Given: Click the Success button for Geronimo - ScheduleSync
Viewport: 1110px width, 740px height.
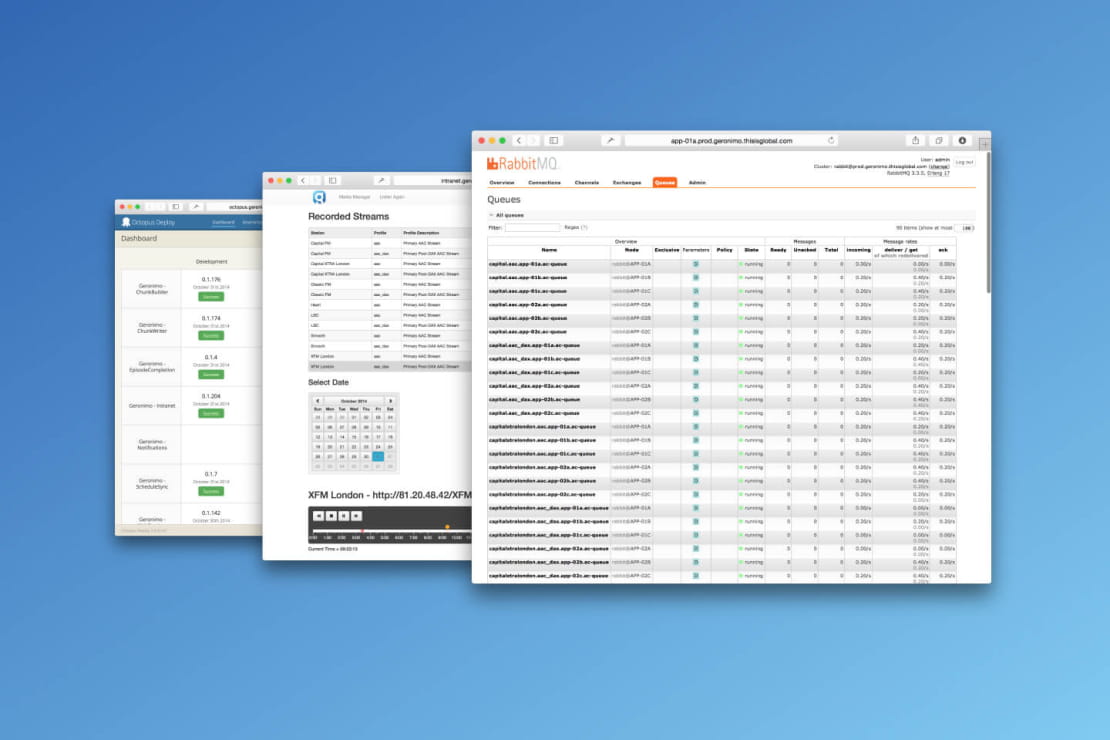Looking at the screenshot, I should pyautogui.click(x=211, y=491).
